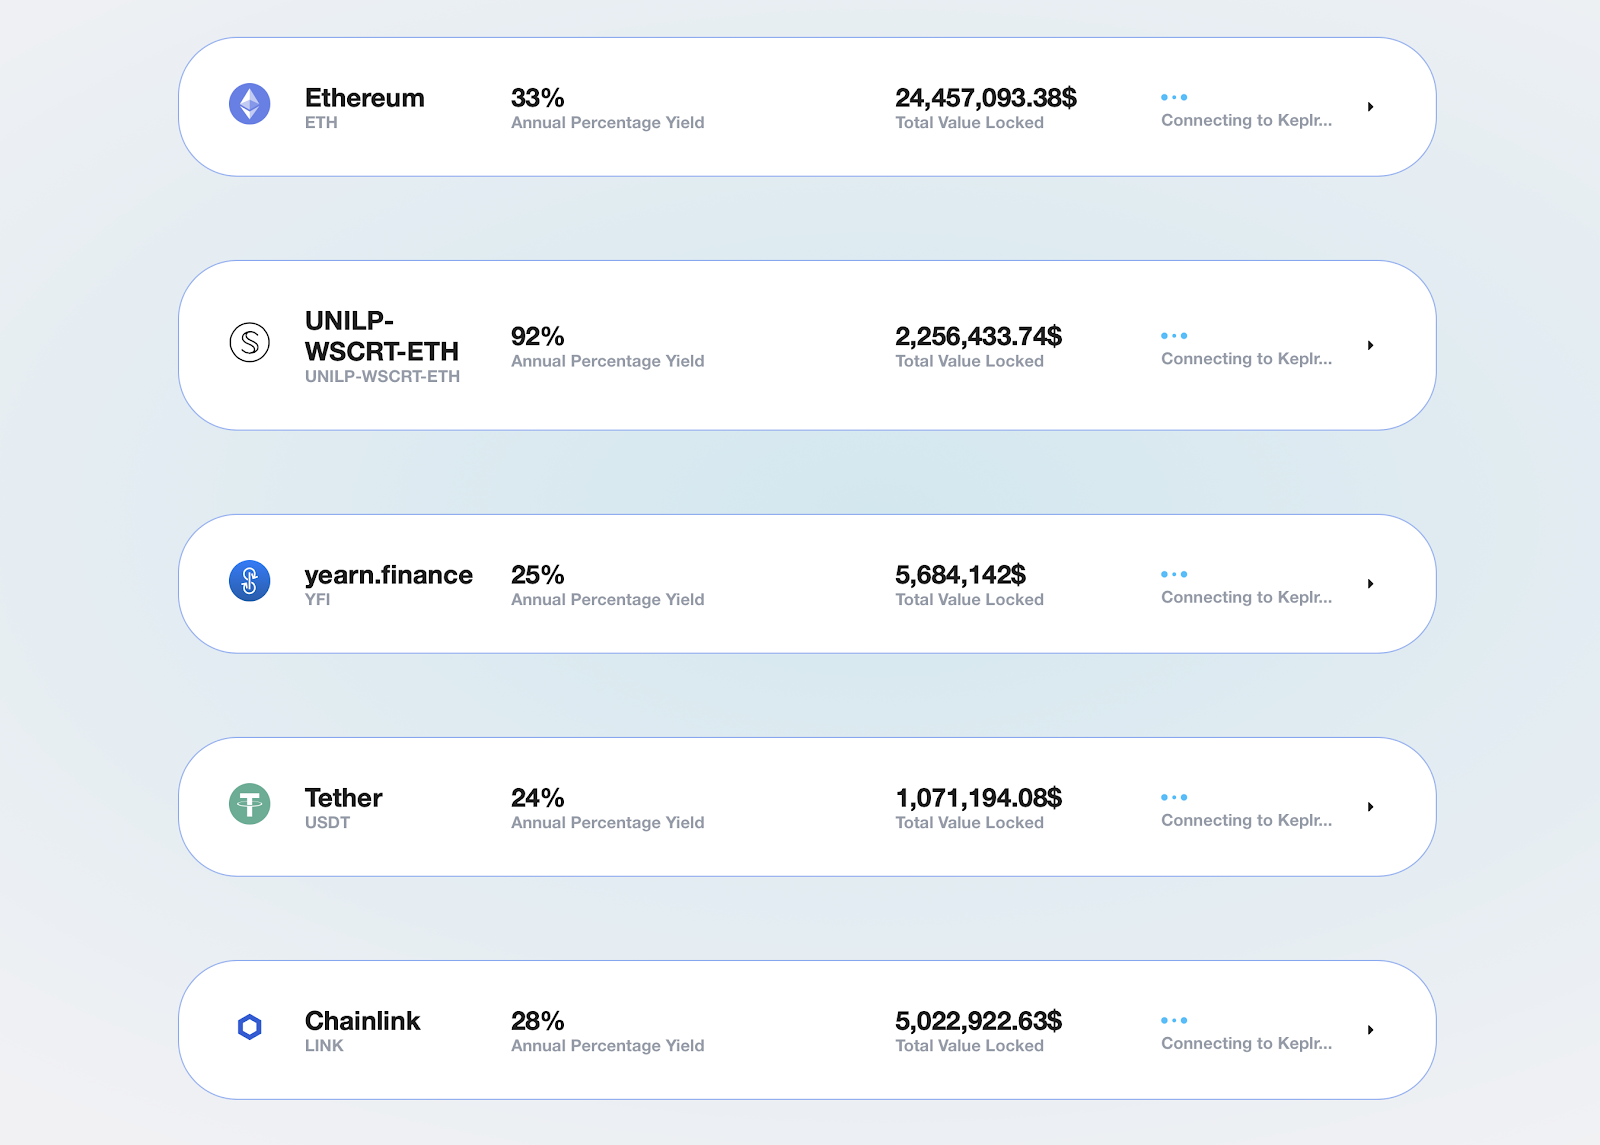
Task: Click Annual Percentage Yield label under 25%
Action: click(x=608, y=600)
